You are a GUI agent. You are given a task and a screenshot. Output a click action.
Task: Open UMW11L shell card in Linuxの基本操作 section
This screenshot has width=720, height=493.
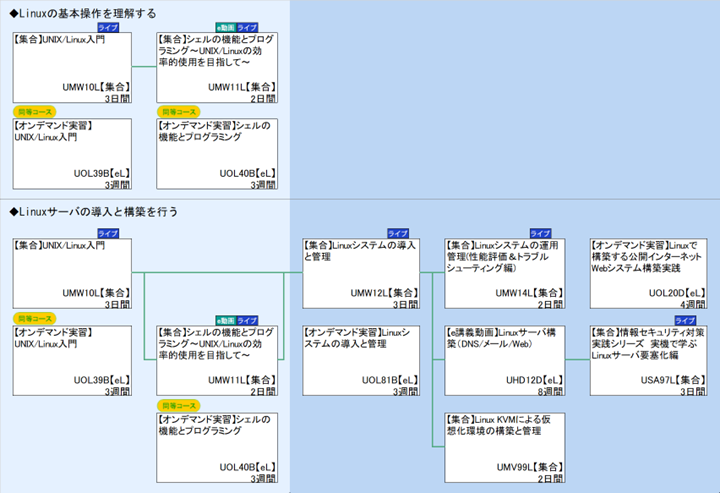[x=217, y=67]
